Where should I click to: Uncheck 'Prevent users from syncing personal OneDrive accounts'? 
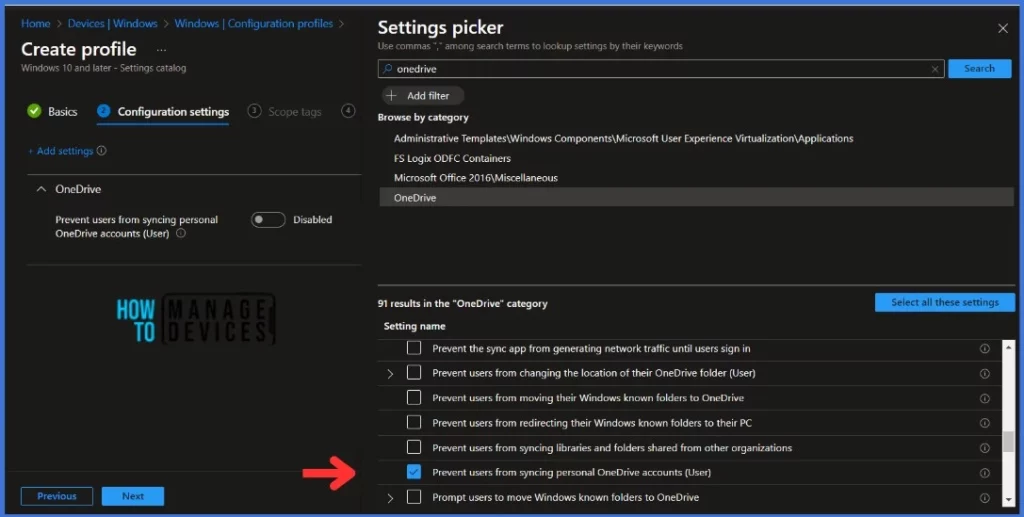tap(414, 472)
